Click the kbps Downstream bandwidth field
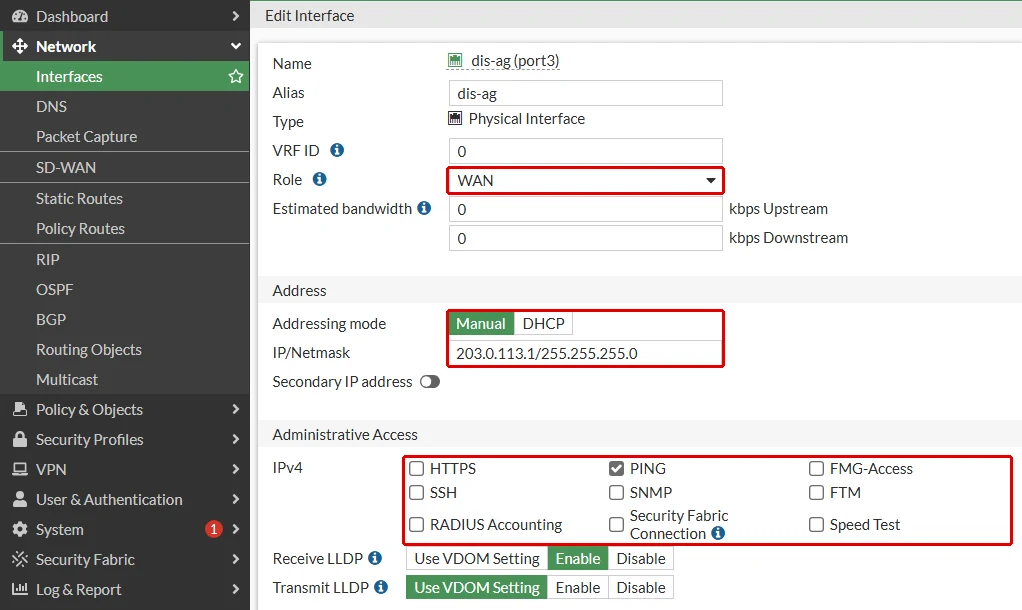The height and width of the screenshot is (610, 1022). coord(585,239)
